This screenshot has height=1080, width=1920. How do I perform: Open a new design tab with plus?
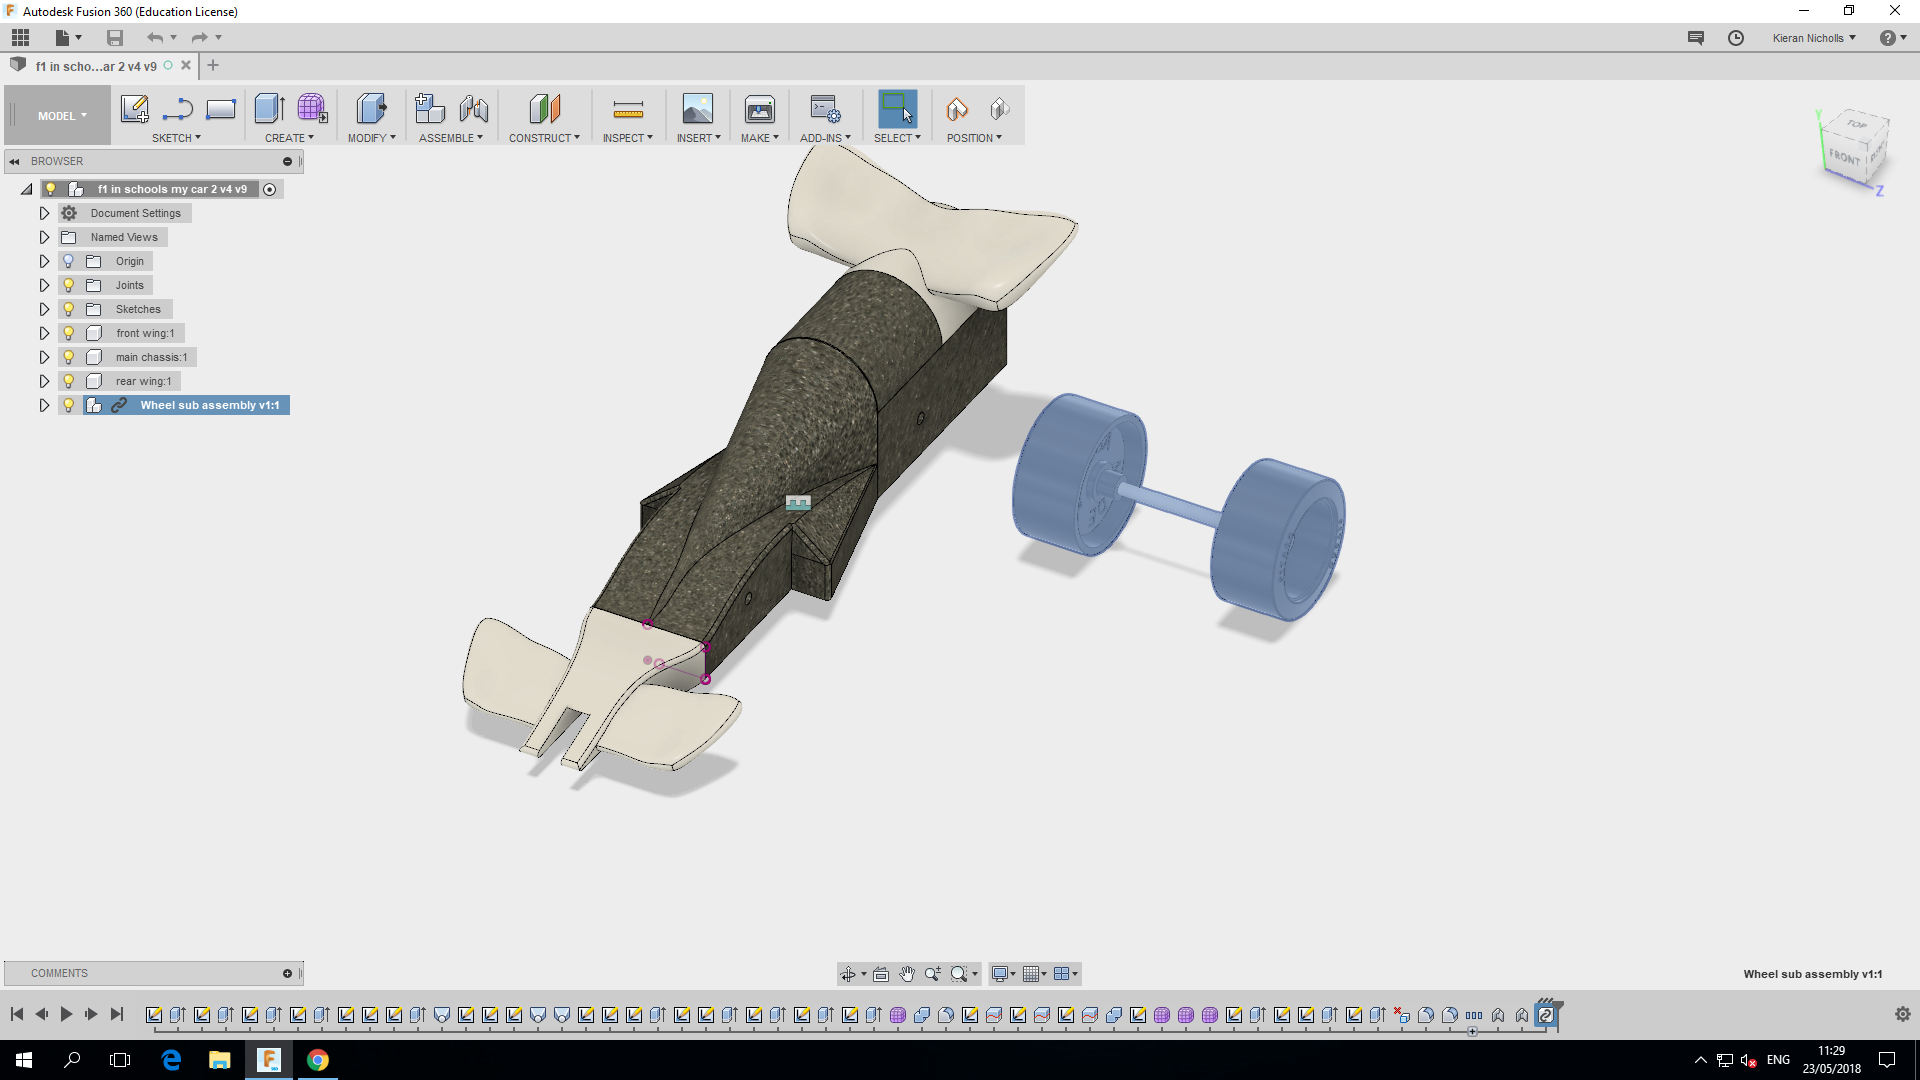click(x=213, y=66)
